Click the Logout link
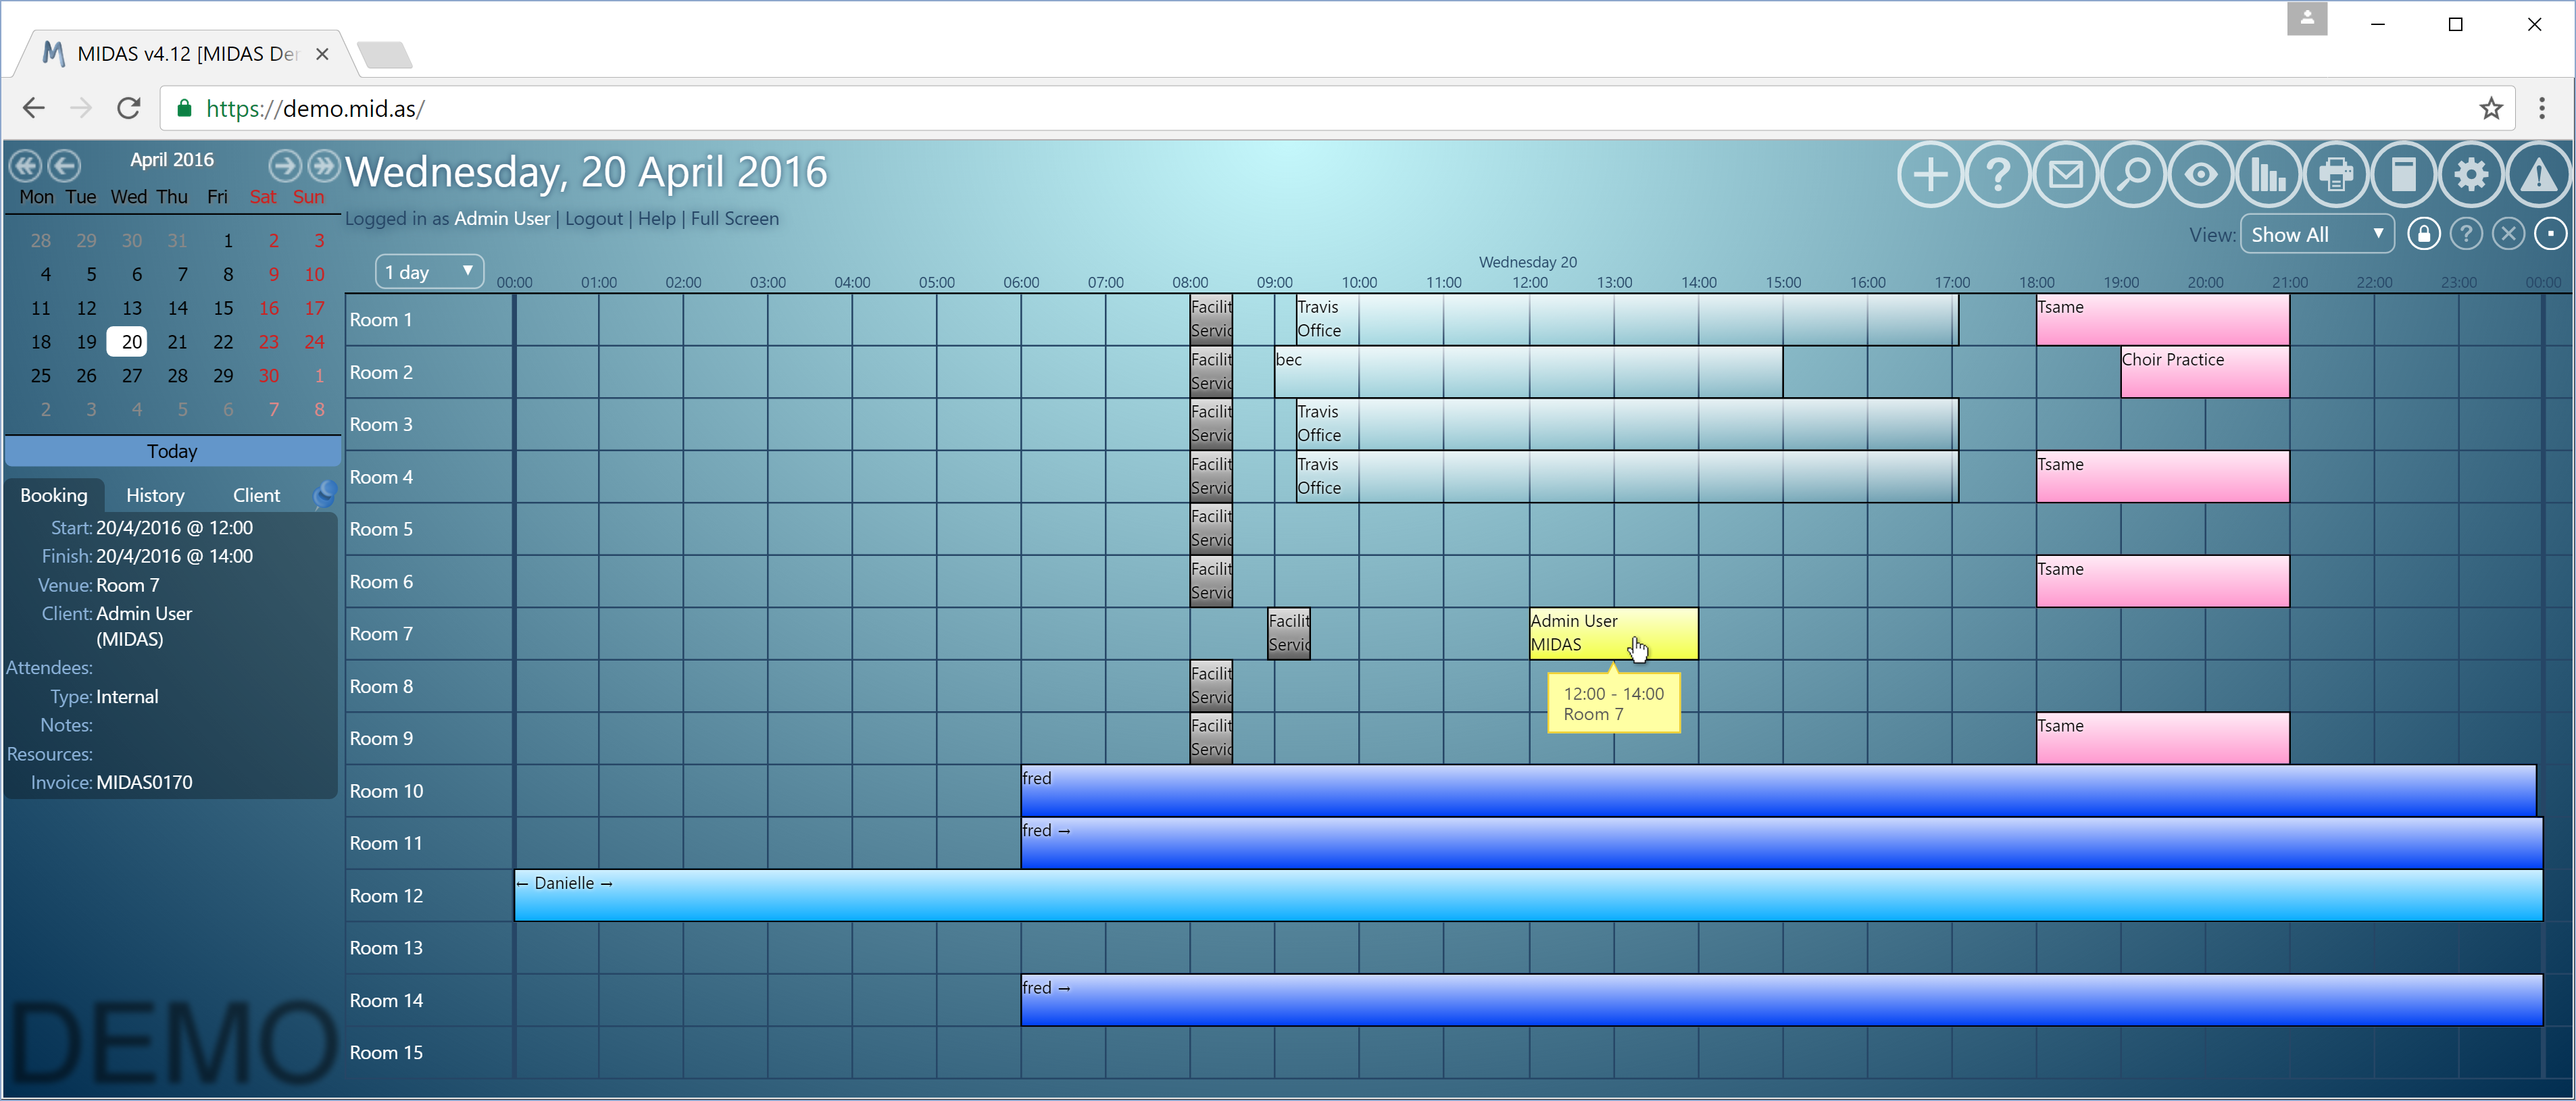The height and width of the screenshot is (1101, 2576). pyautogui.click(x=593, y=218)
